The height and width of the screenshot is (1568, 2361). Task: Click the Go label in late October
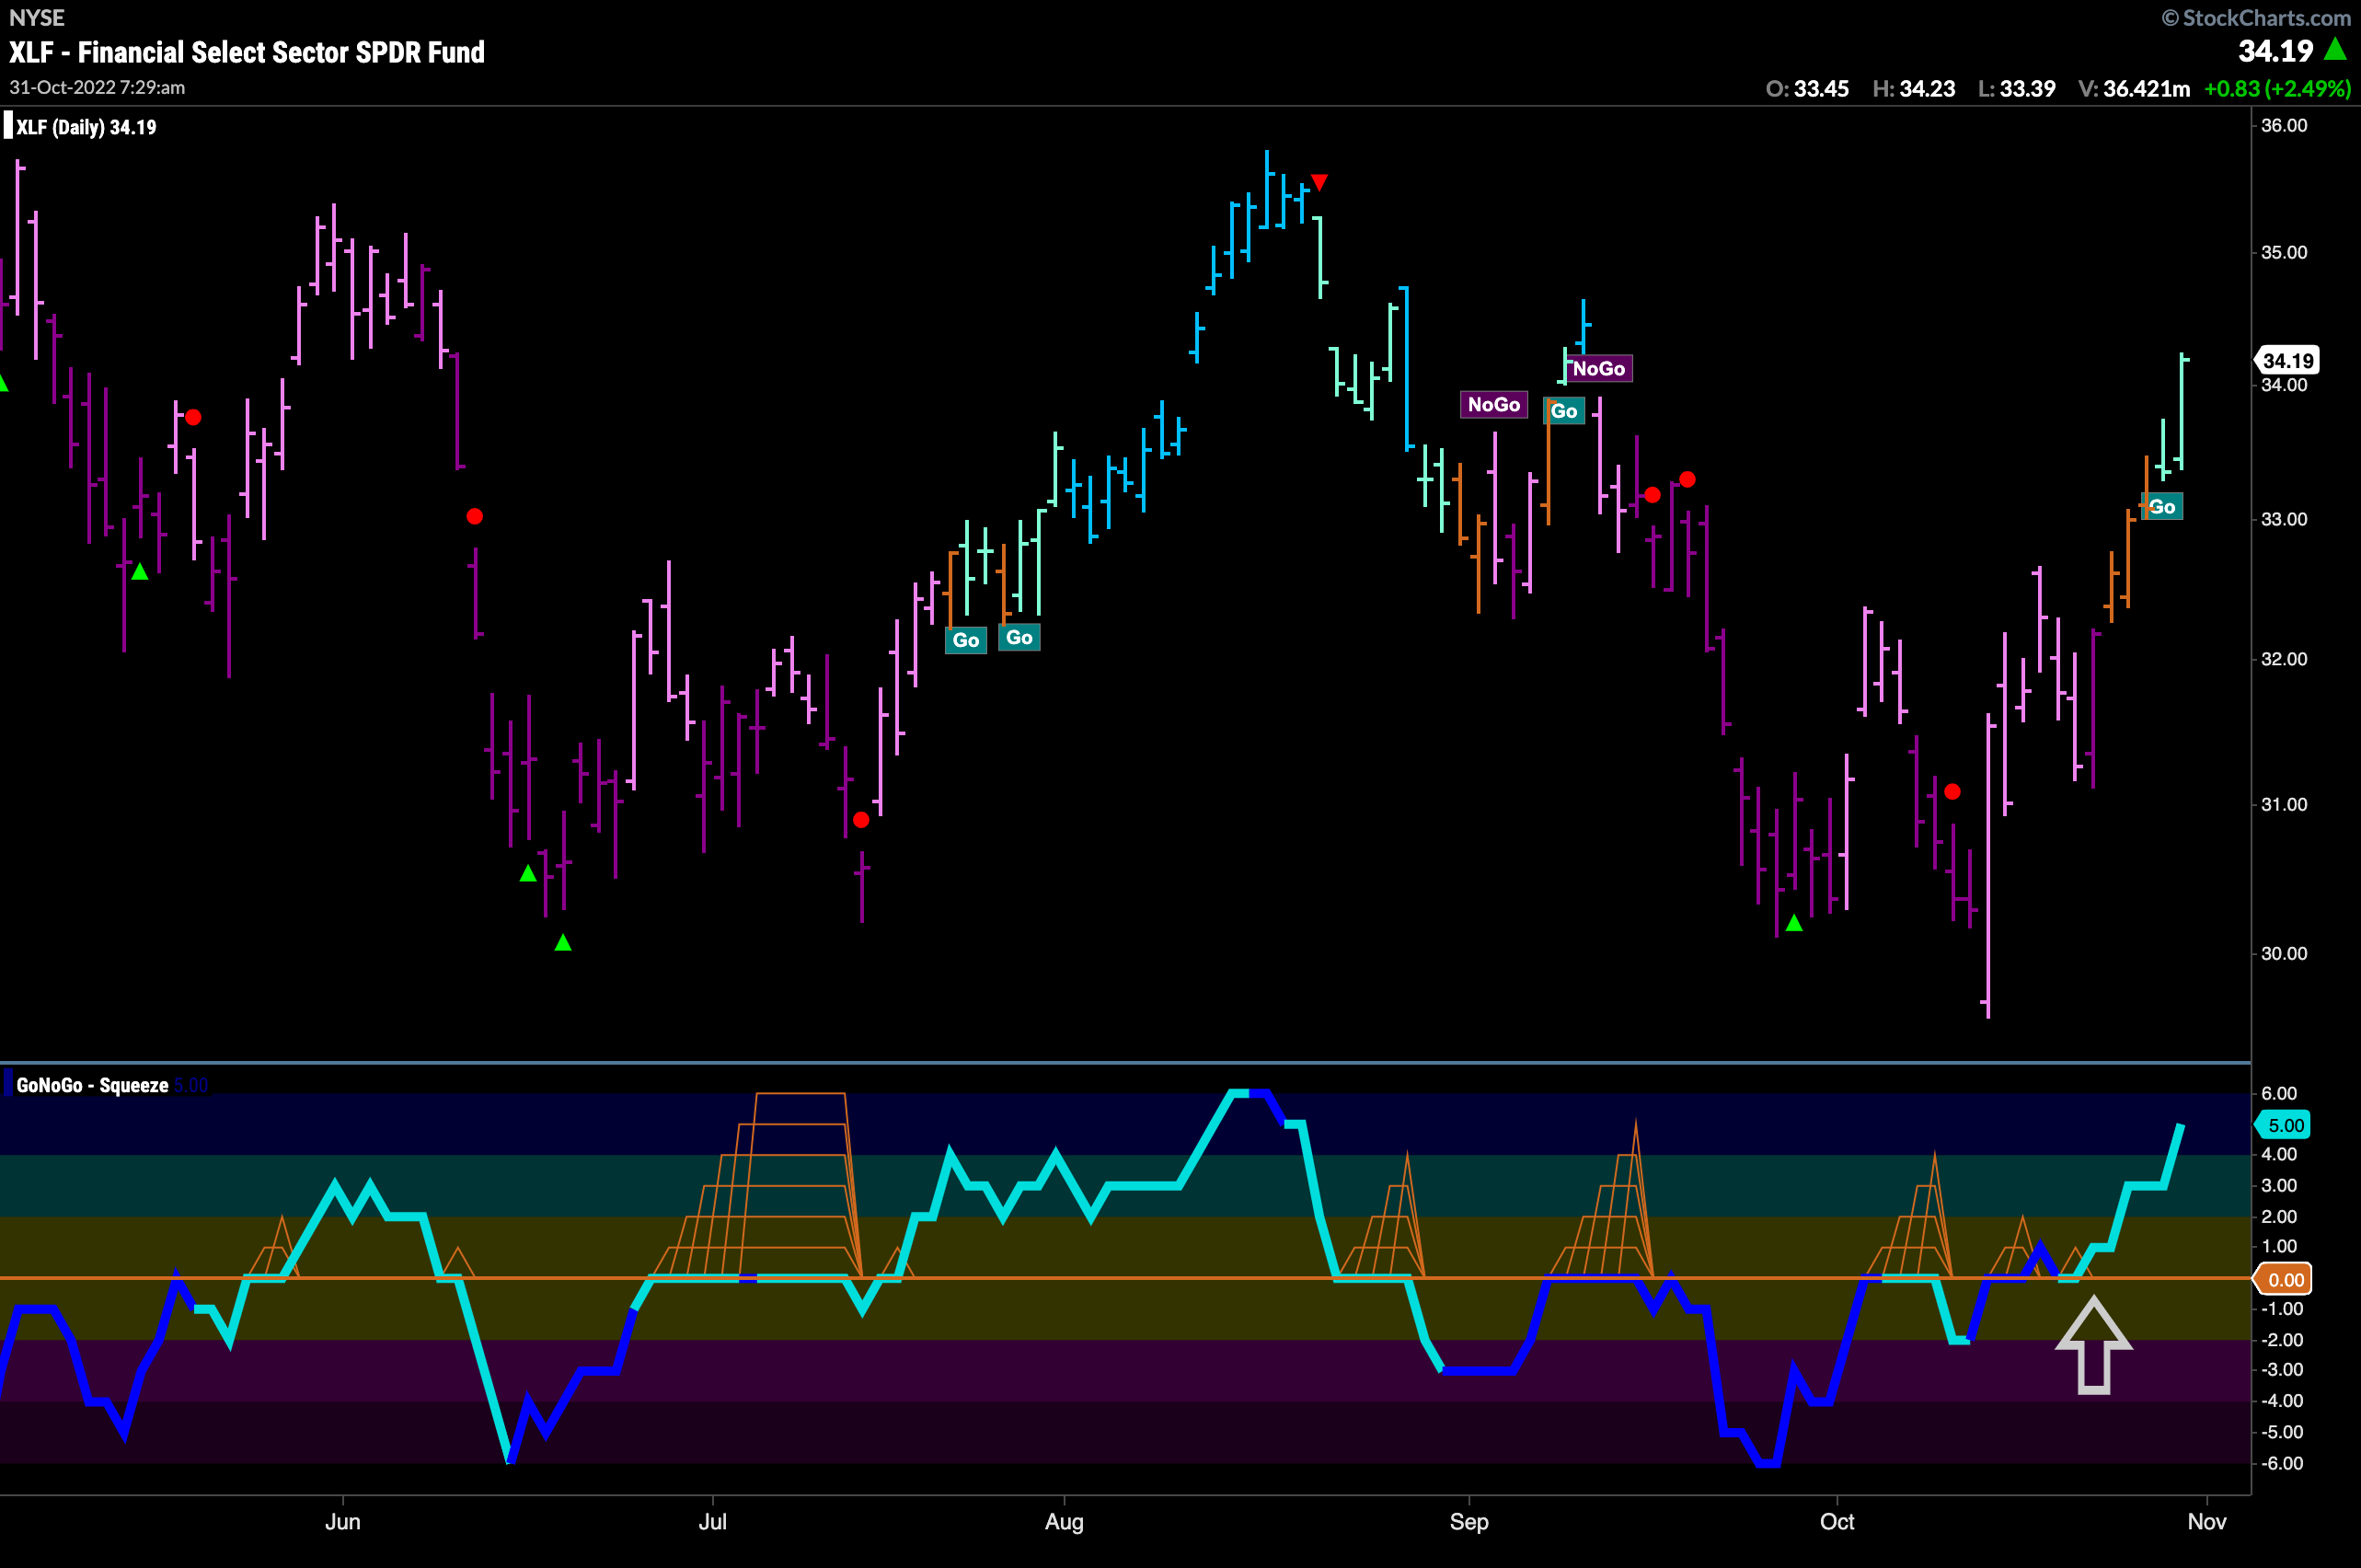click(x=2162, y=507)
